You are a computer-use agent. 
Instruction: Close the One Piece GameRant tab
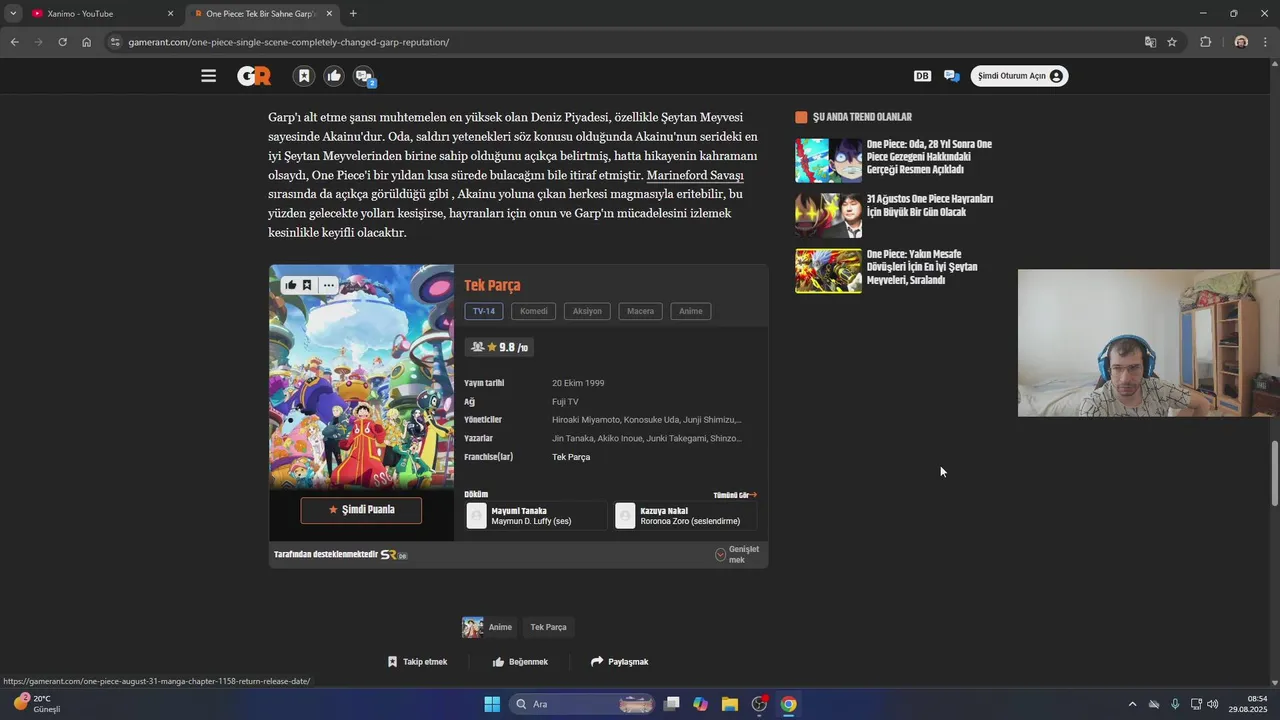click(329, 14)
